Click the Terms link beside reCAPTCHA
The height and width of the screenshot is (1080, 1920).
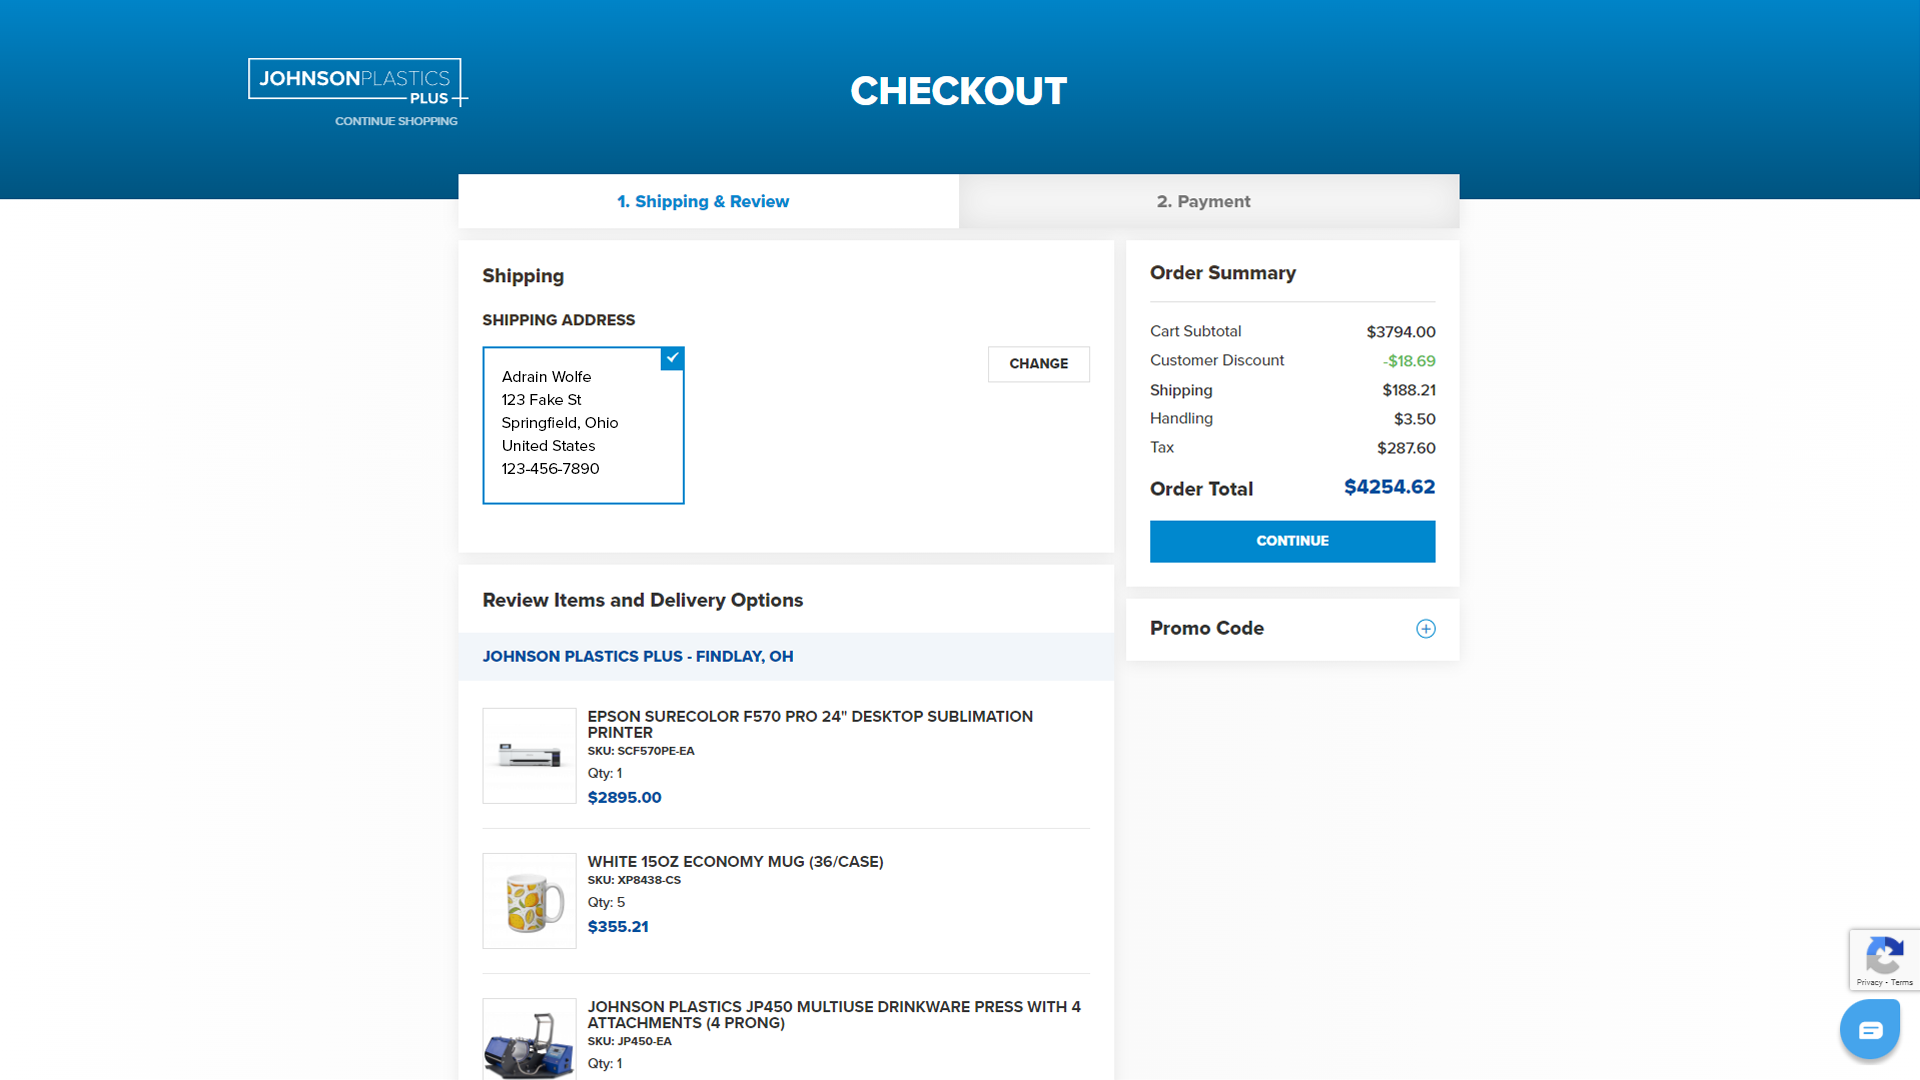1905,982
